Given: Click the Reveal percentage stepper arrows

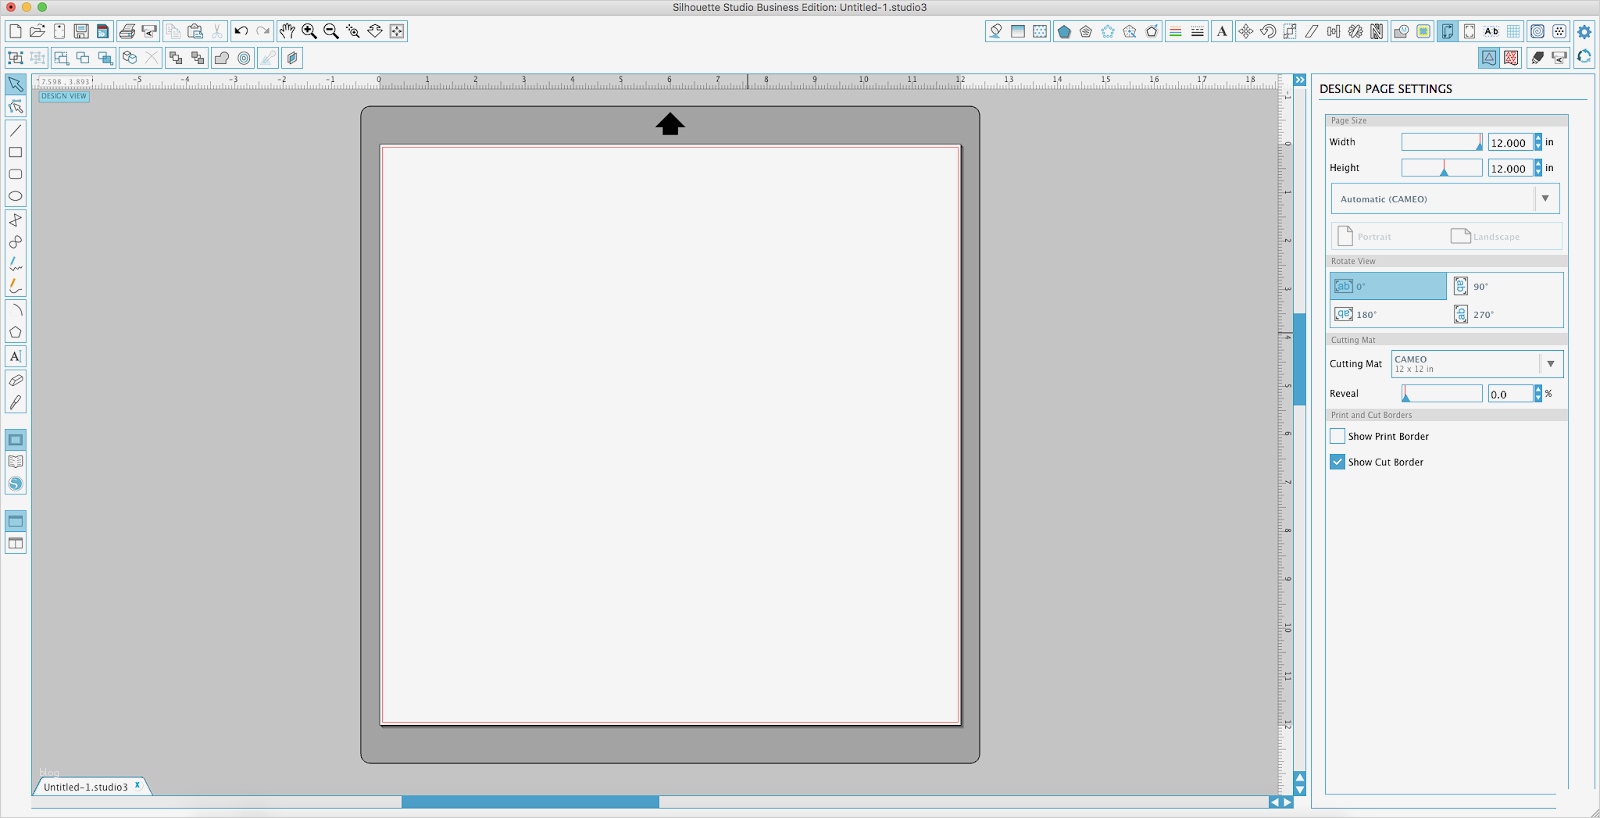Looking at the screenshot, I should click(1538, 394).
